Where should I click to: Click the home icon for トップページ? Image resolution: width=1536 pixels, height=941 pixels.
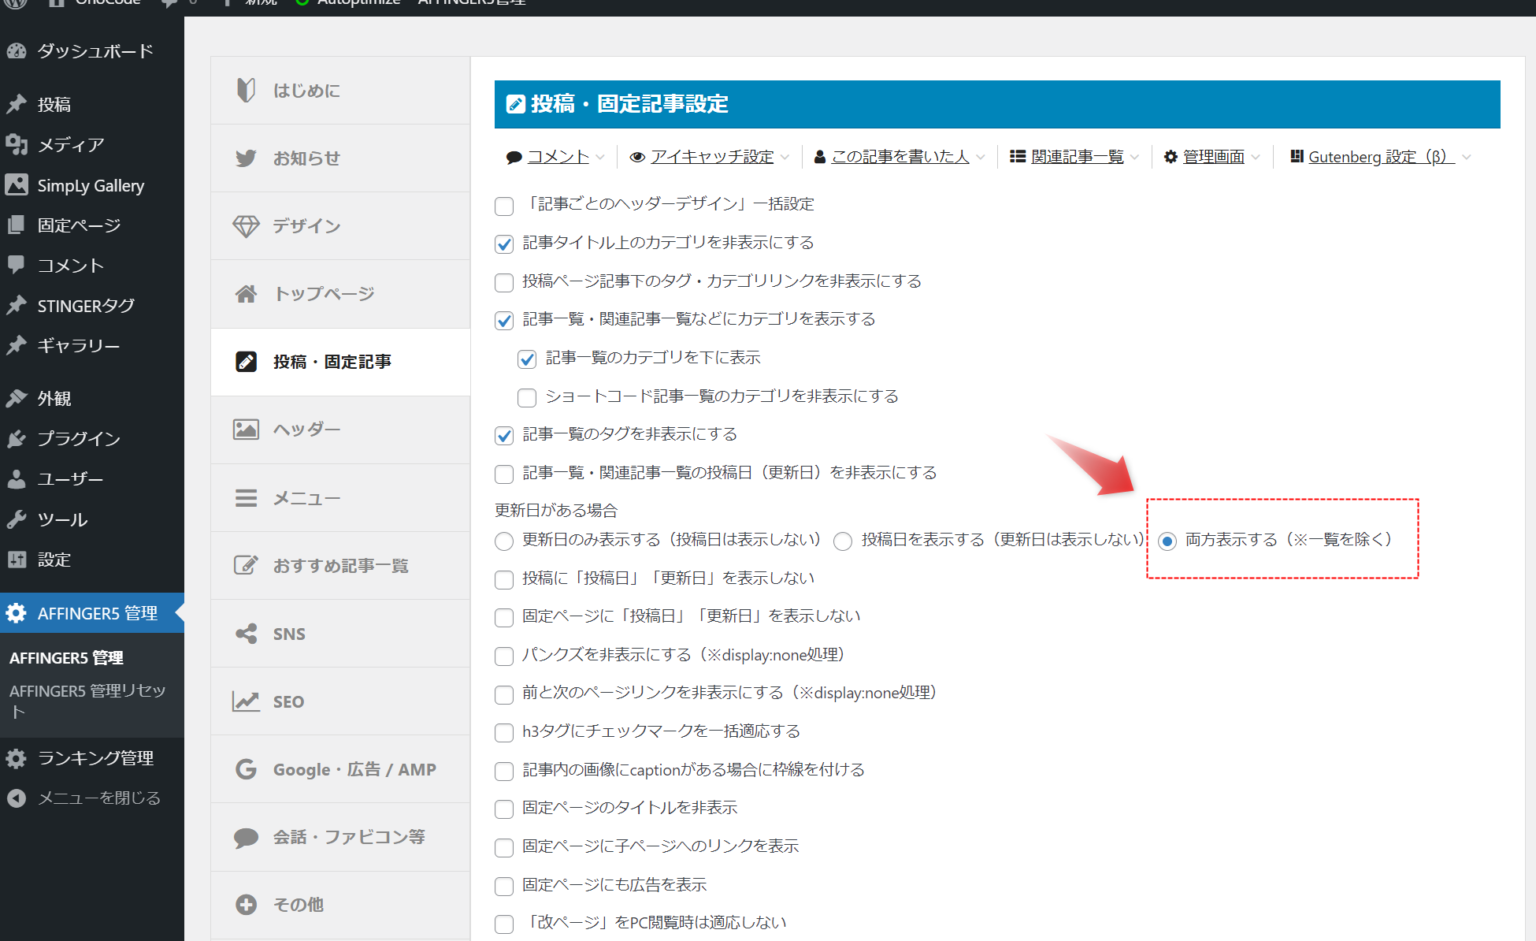tap(246, 293)
